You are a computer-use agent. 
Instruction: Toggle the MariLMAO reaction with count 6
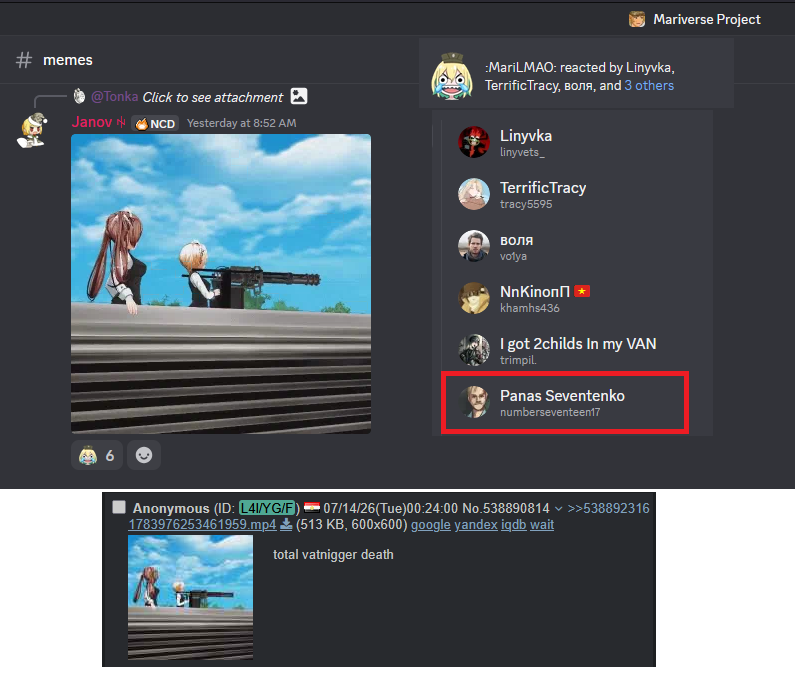pos(97,455)
